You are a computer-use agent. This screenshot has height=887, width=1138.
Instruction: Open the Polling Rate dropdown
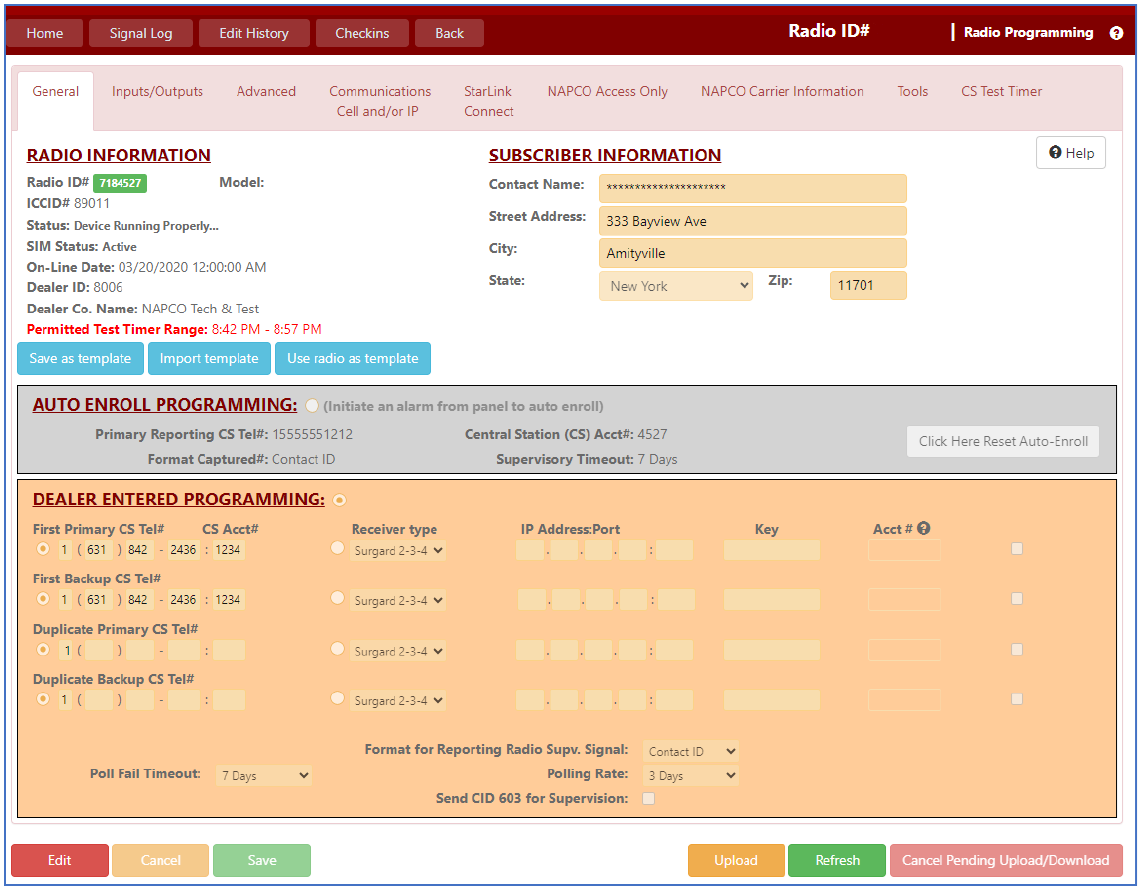pyautogui.click(x=691, y=775)
